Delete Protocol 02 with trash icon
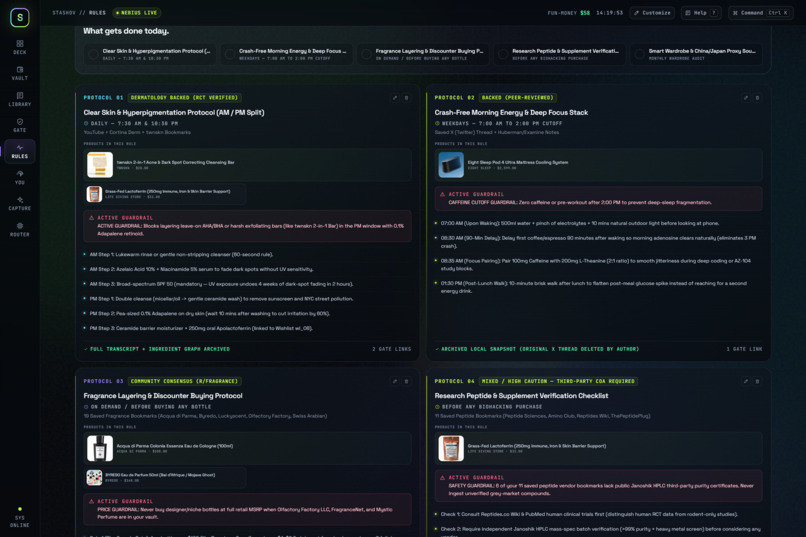 coord(757,98)
